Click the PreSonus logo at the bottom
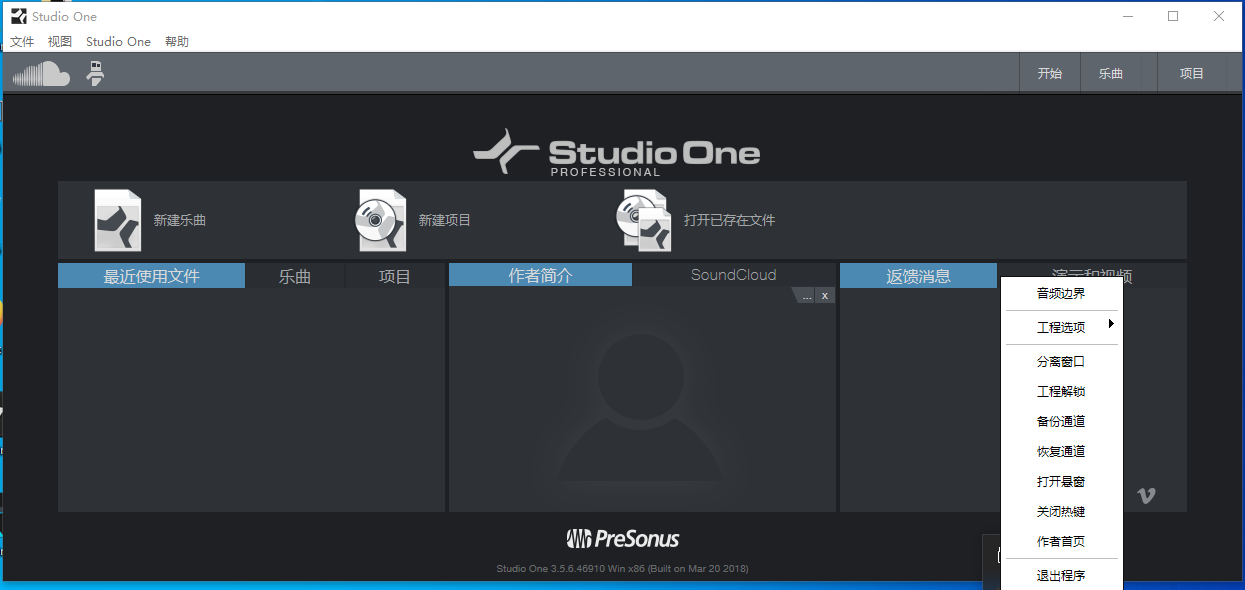The height and width of the screenshot is (590, 1245). tap(622, 539)
